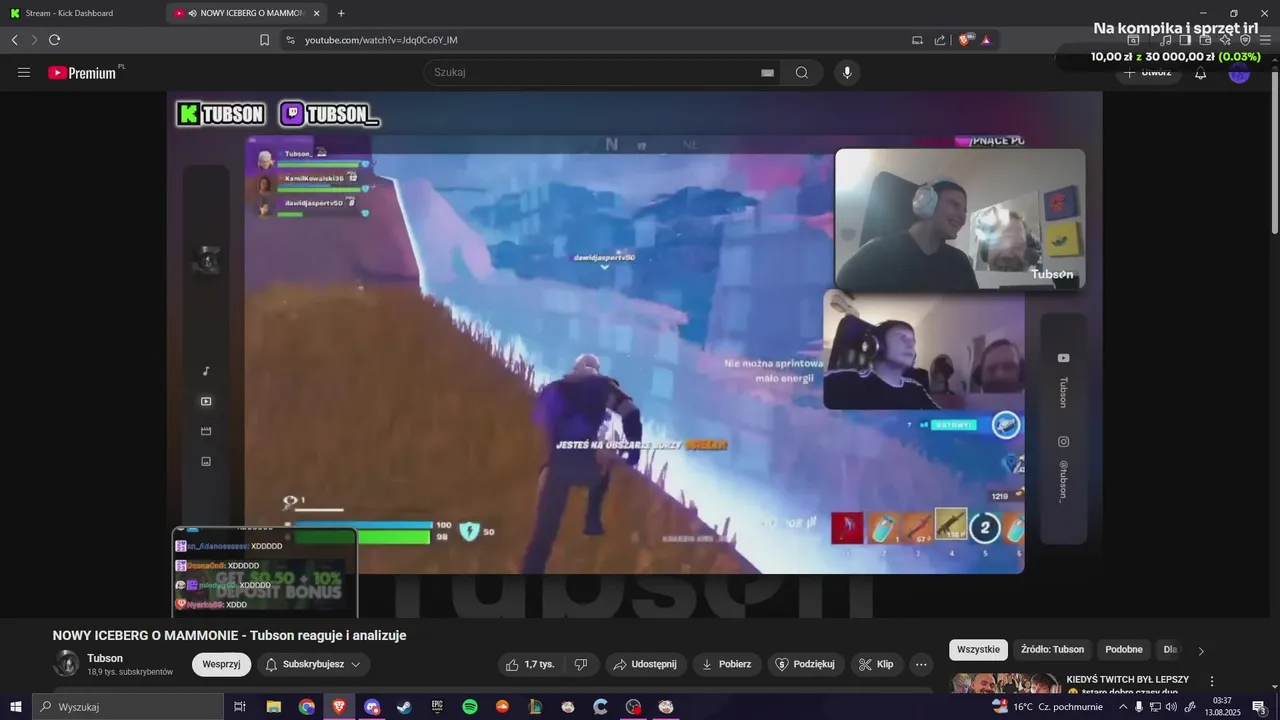Go to YouTube home via Premium logo
Image resolution: width=1280 pixels, height=720 pixels.
[x=86, y=72]
